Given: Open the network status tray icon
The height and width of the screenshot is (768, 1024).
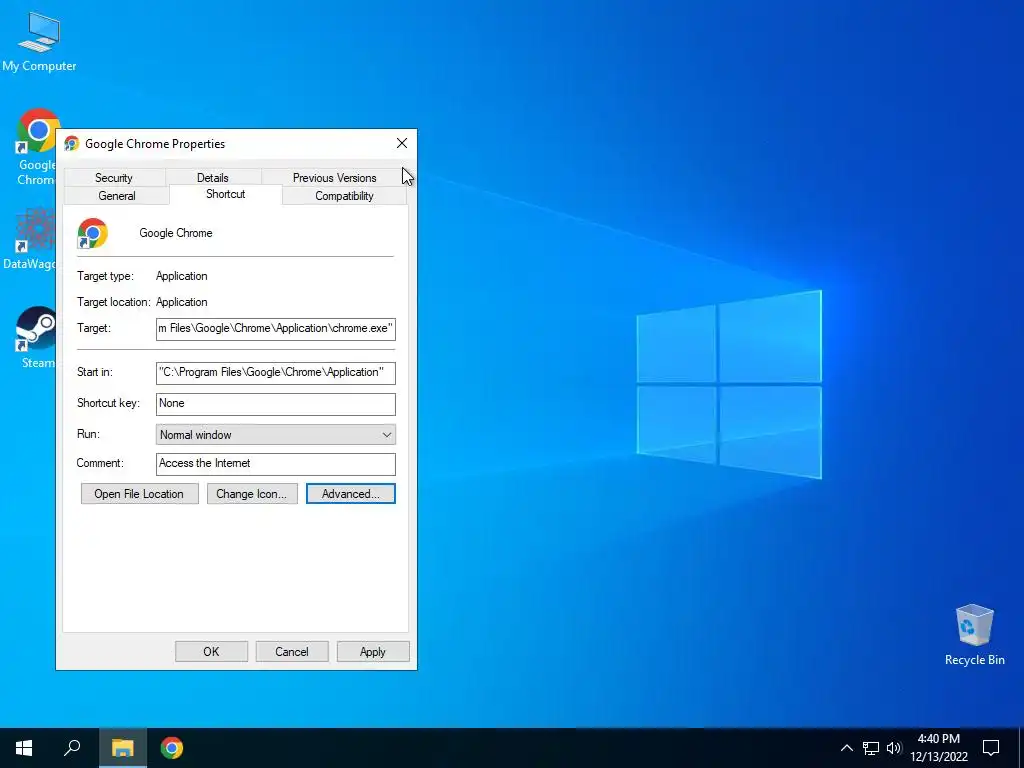Looking at the screenshot, I should click(x=871, y=748).
